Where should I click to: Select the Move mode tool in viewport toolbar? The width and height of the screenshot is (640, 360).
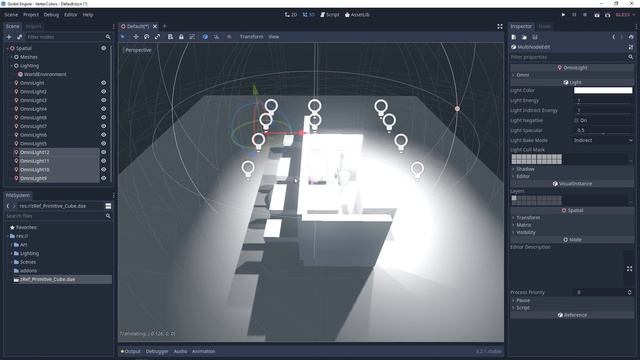[136, 37]
